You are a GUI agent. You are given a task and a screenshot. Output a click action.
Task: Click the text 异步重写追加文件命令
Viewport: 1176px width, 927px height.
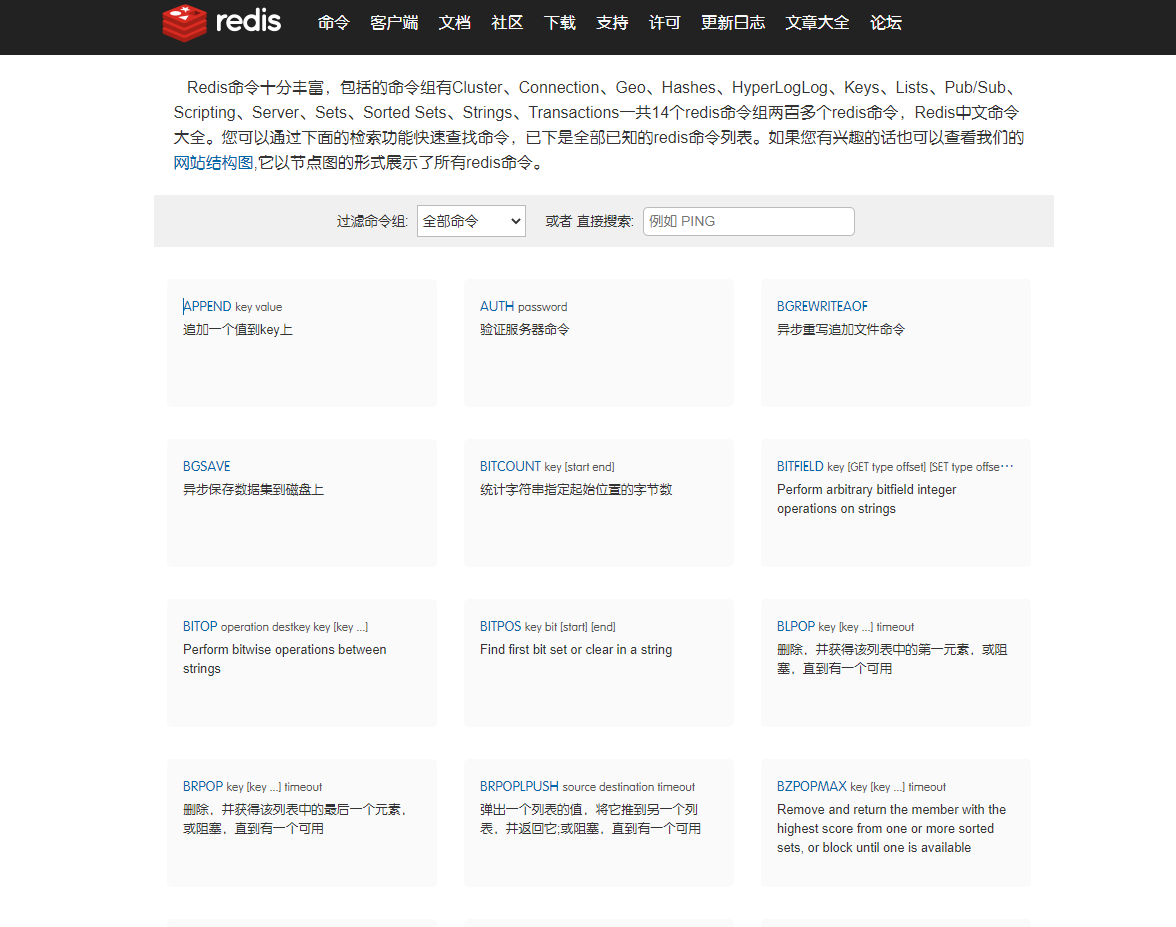click(x=841, y=329)
